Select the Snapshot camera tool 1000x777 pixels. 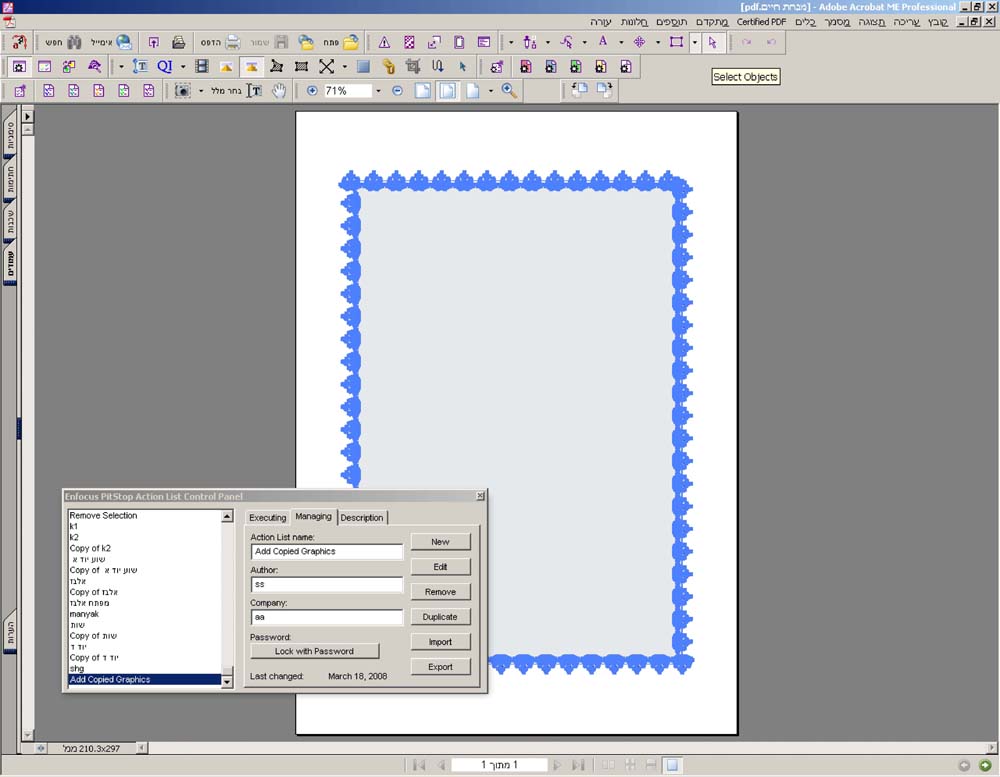pyautogui.click(x=183, y=91)
